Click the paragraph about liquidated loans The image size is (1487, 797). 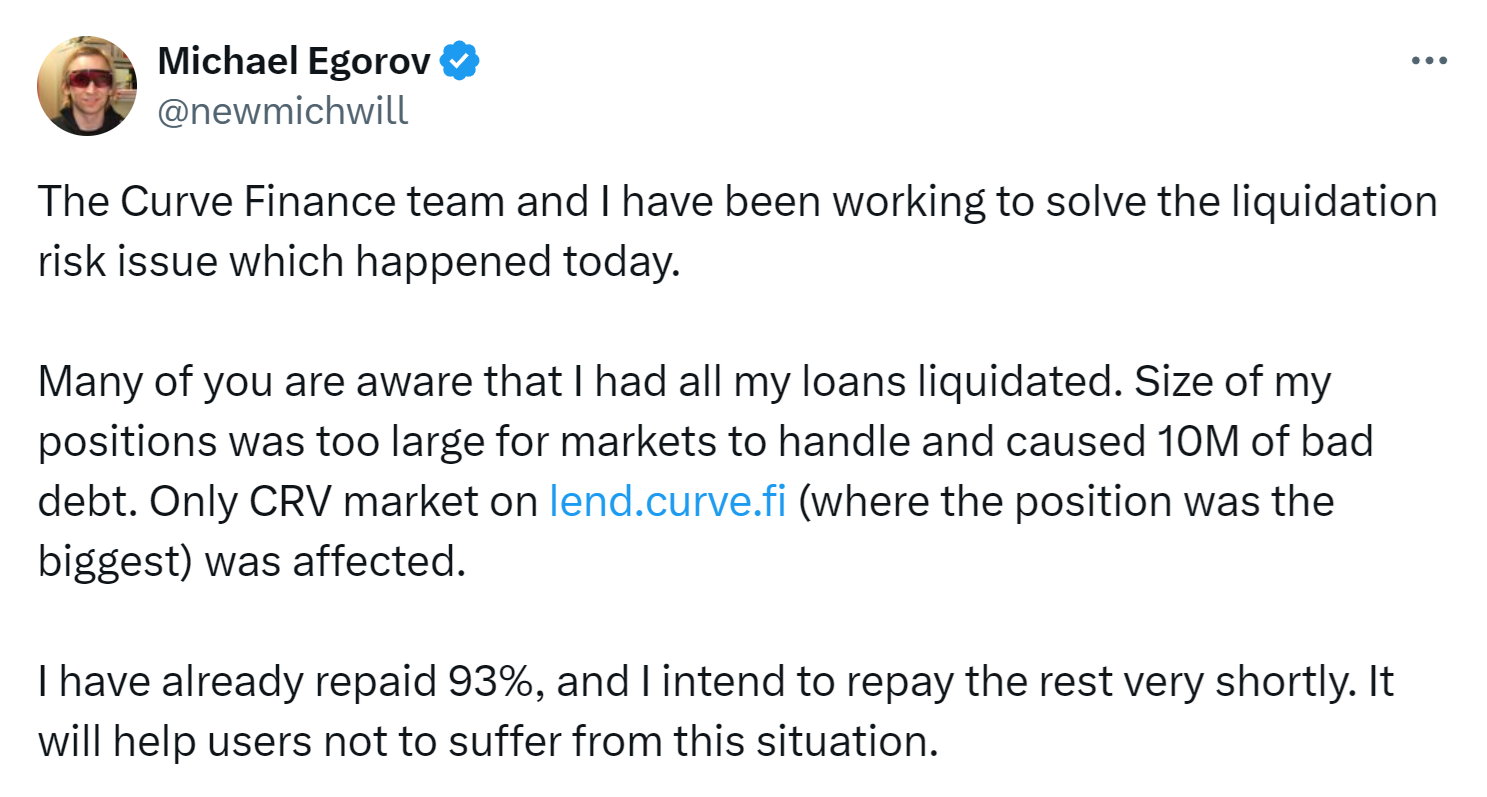pos(705,471)
